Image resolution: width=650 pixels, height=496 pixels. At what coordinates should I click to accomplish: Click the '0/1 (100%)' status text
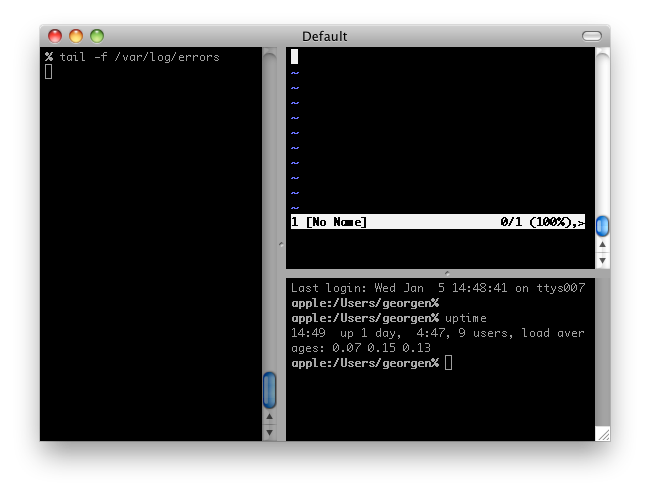[x=538, y=222]
